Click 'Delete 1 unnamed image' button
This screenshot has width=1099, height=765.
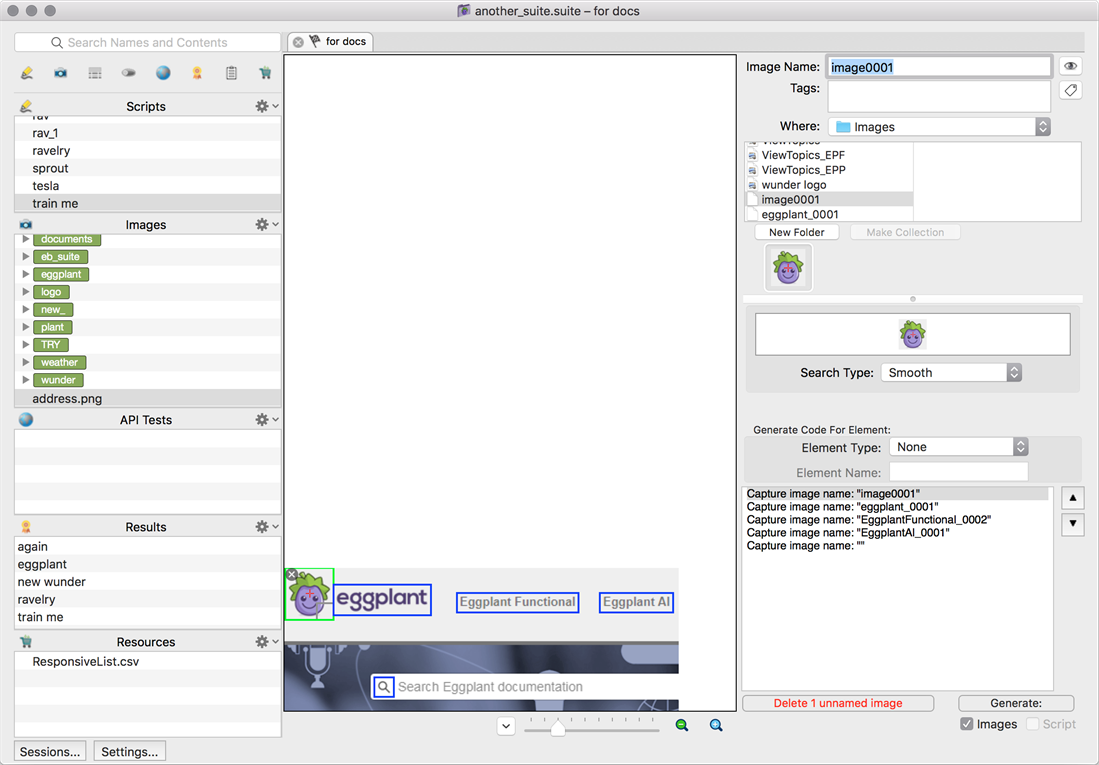tap(838, 703)
